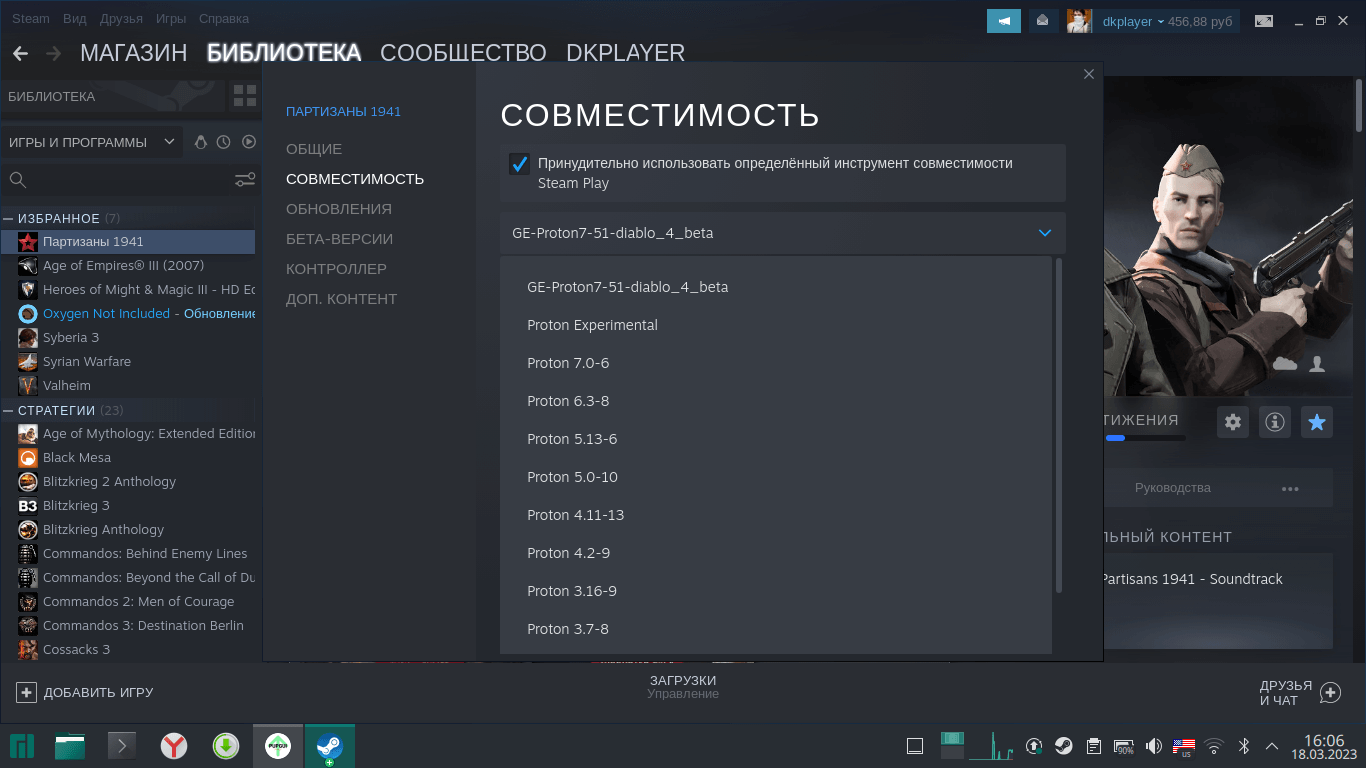Click the ДОБАВИТЬ ИГРУ button
This screenshot has width=1366, height=768.
(x=85, y=692)
